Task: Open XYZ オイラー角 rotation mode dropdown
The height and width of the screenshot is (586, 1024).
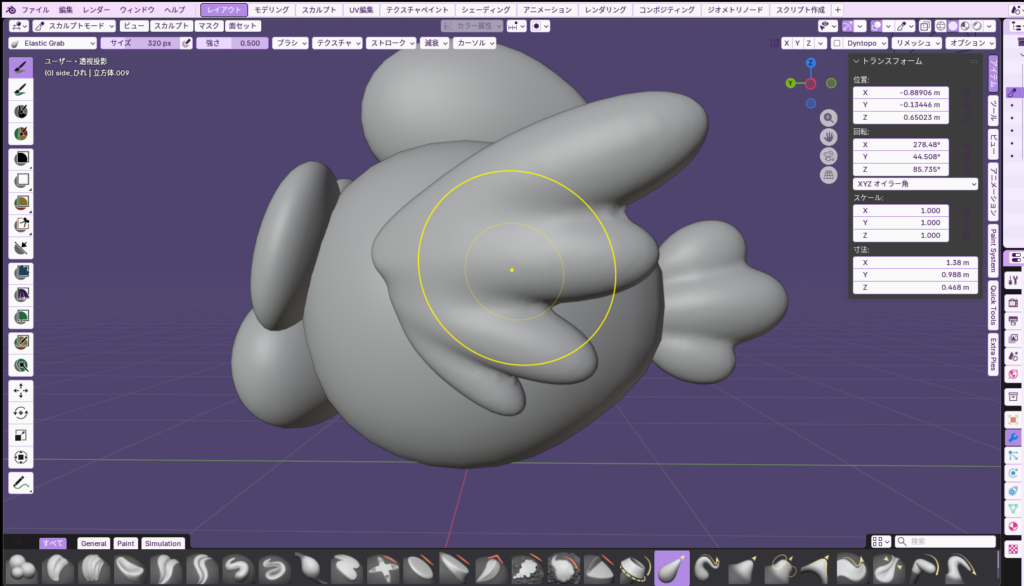Action: click(x=914, y=184)
